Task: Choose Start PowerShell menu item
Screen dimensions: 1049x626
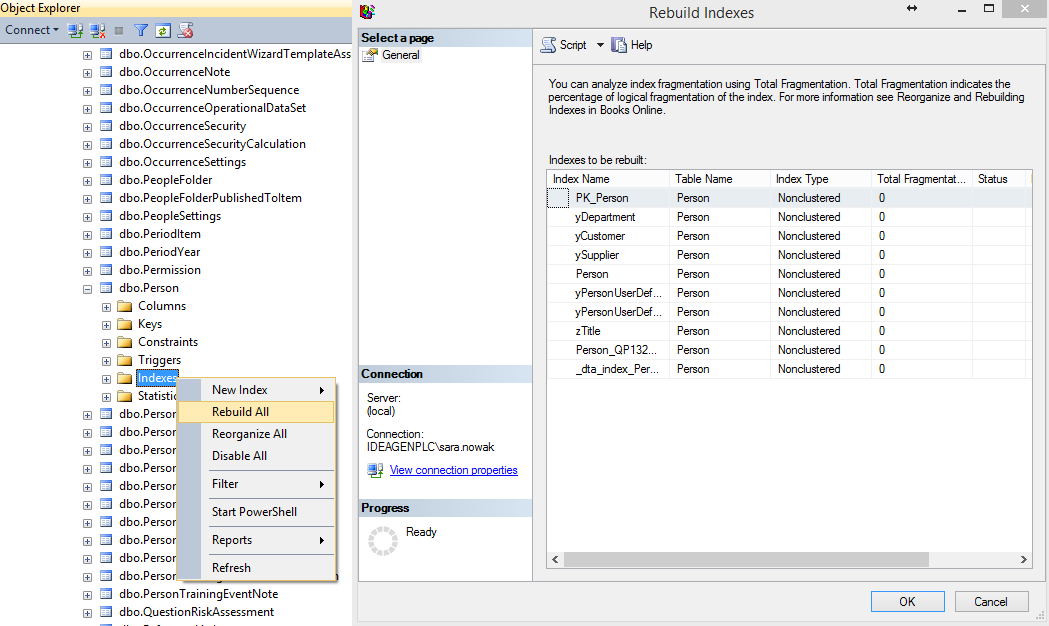Action: click(x=256, y=512)
